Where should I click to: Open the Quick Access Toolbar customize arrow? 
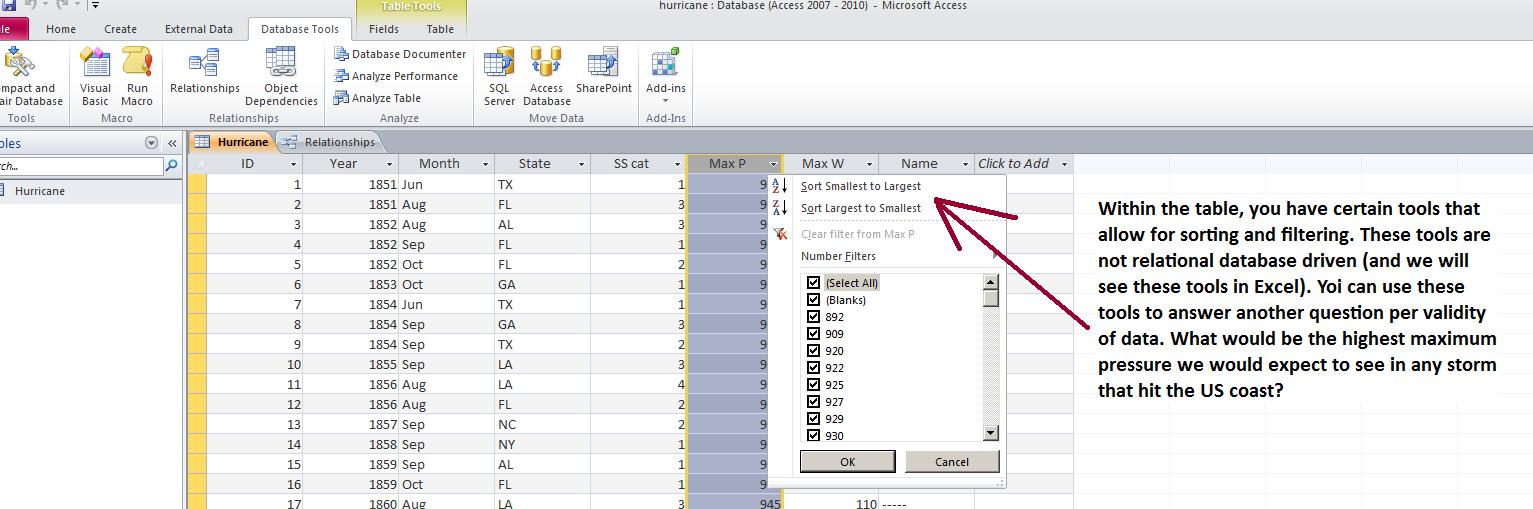(95, 6)
